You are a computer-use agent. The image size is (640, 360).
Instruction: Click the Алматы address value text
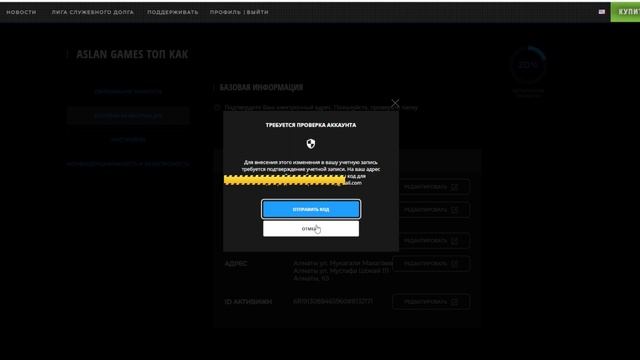pyautogui.click(x=342, y=271)
